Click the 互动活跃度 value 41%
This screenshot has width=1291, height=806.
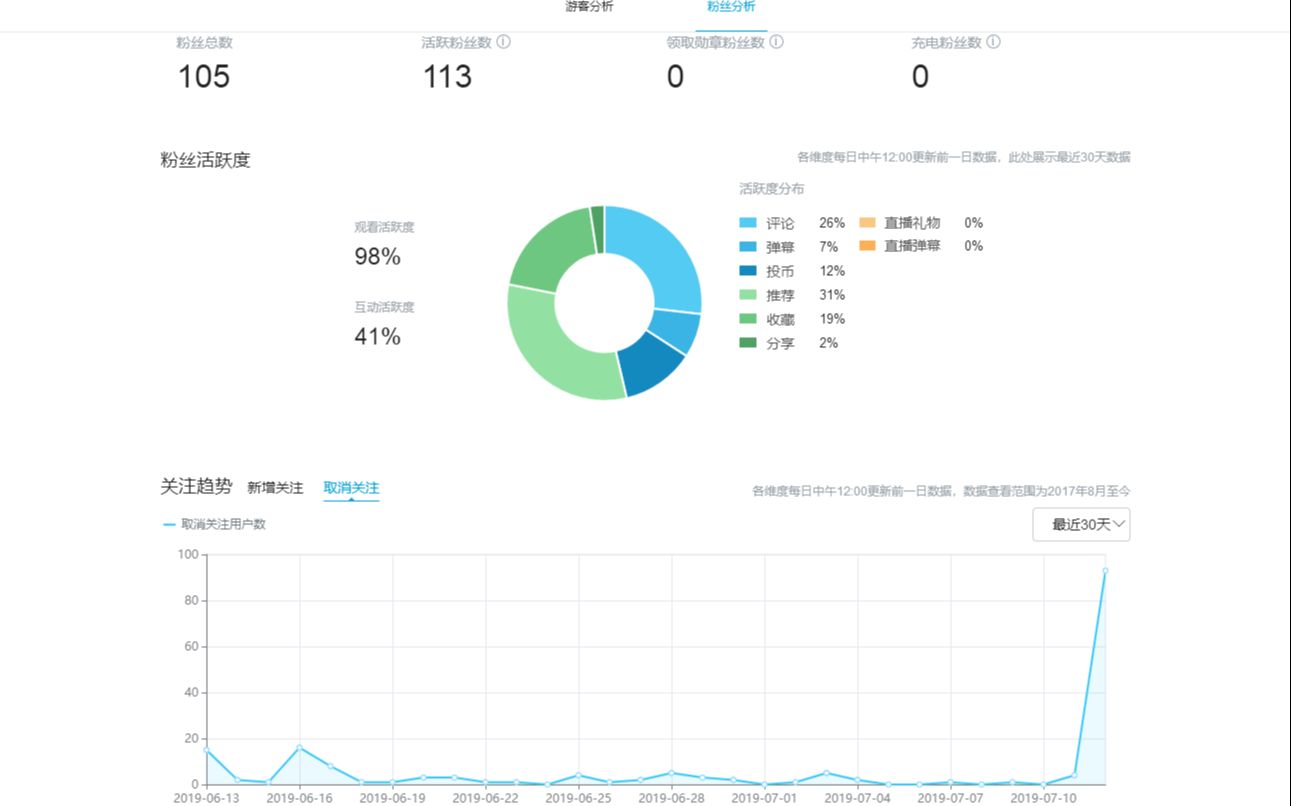(377, 337)
